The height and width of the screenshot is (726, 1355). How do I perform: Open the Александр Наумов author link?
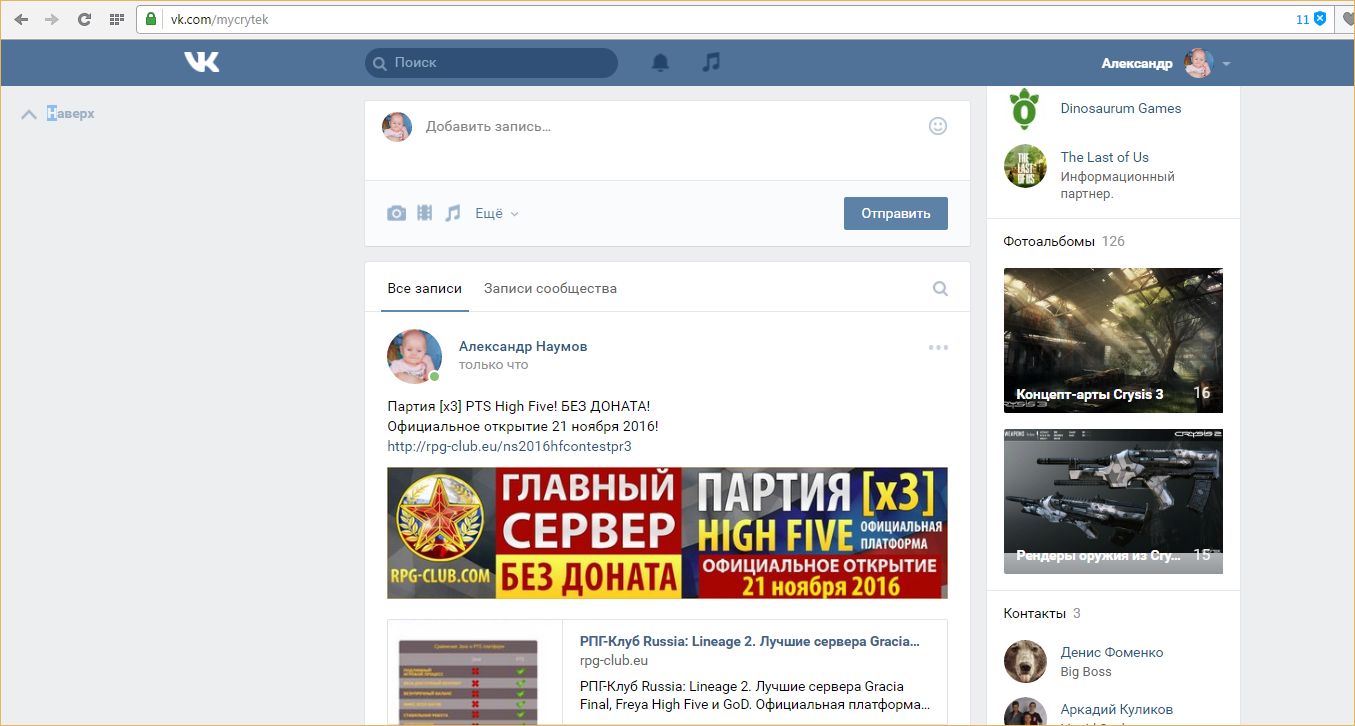[x=523, y=346]
